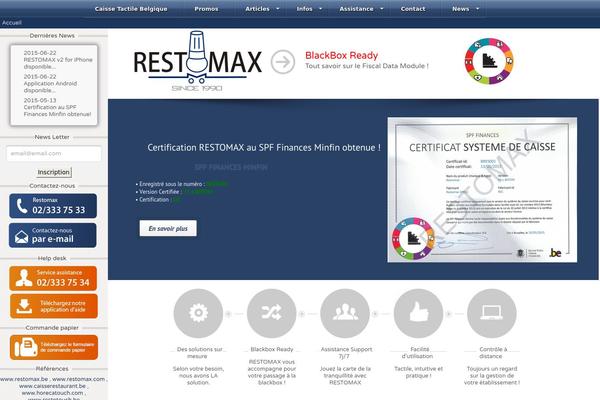This screenshot has height=400, width=600.
Task: Click the laptop icon for Contrôle à distance
Action: (x=492, y=313)
